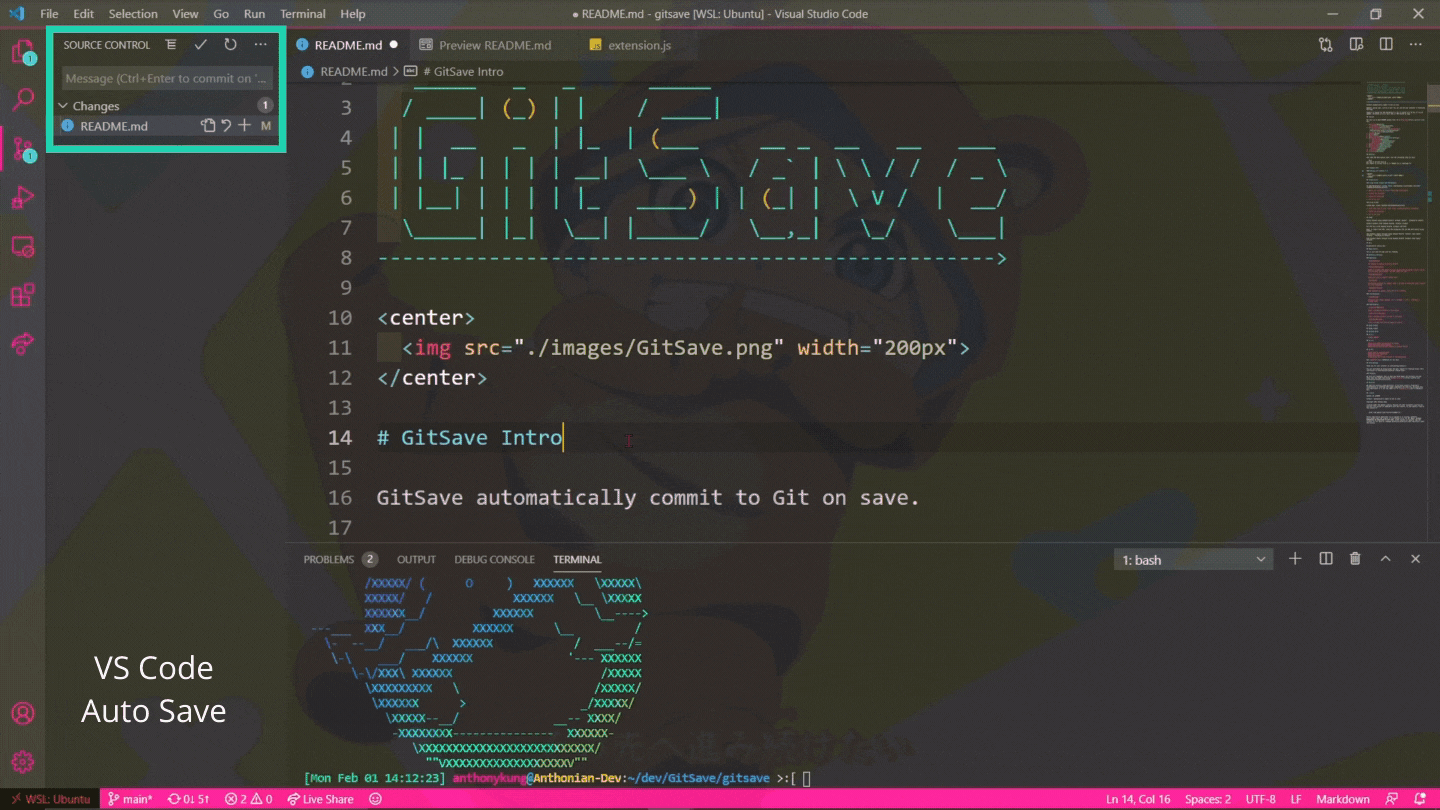The height and width of the screenshot is (810, 1440).
Task: Kill the terminal with trash icon
Action: (x=1355, y=559)
